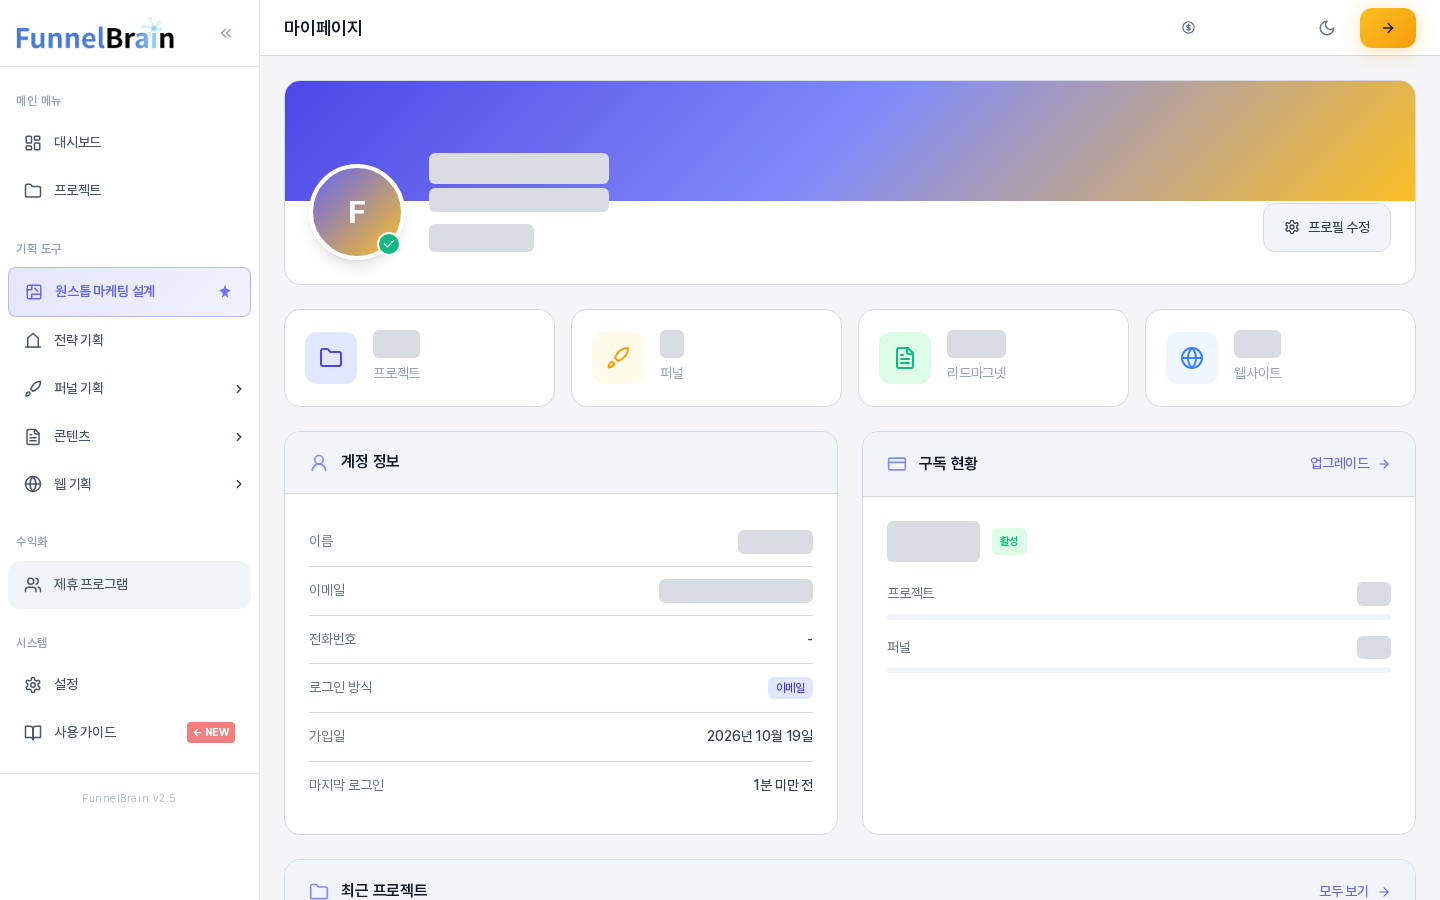Click the 마이페이지 page title

pyautogui.click(x=323, y=28)
